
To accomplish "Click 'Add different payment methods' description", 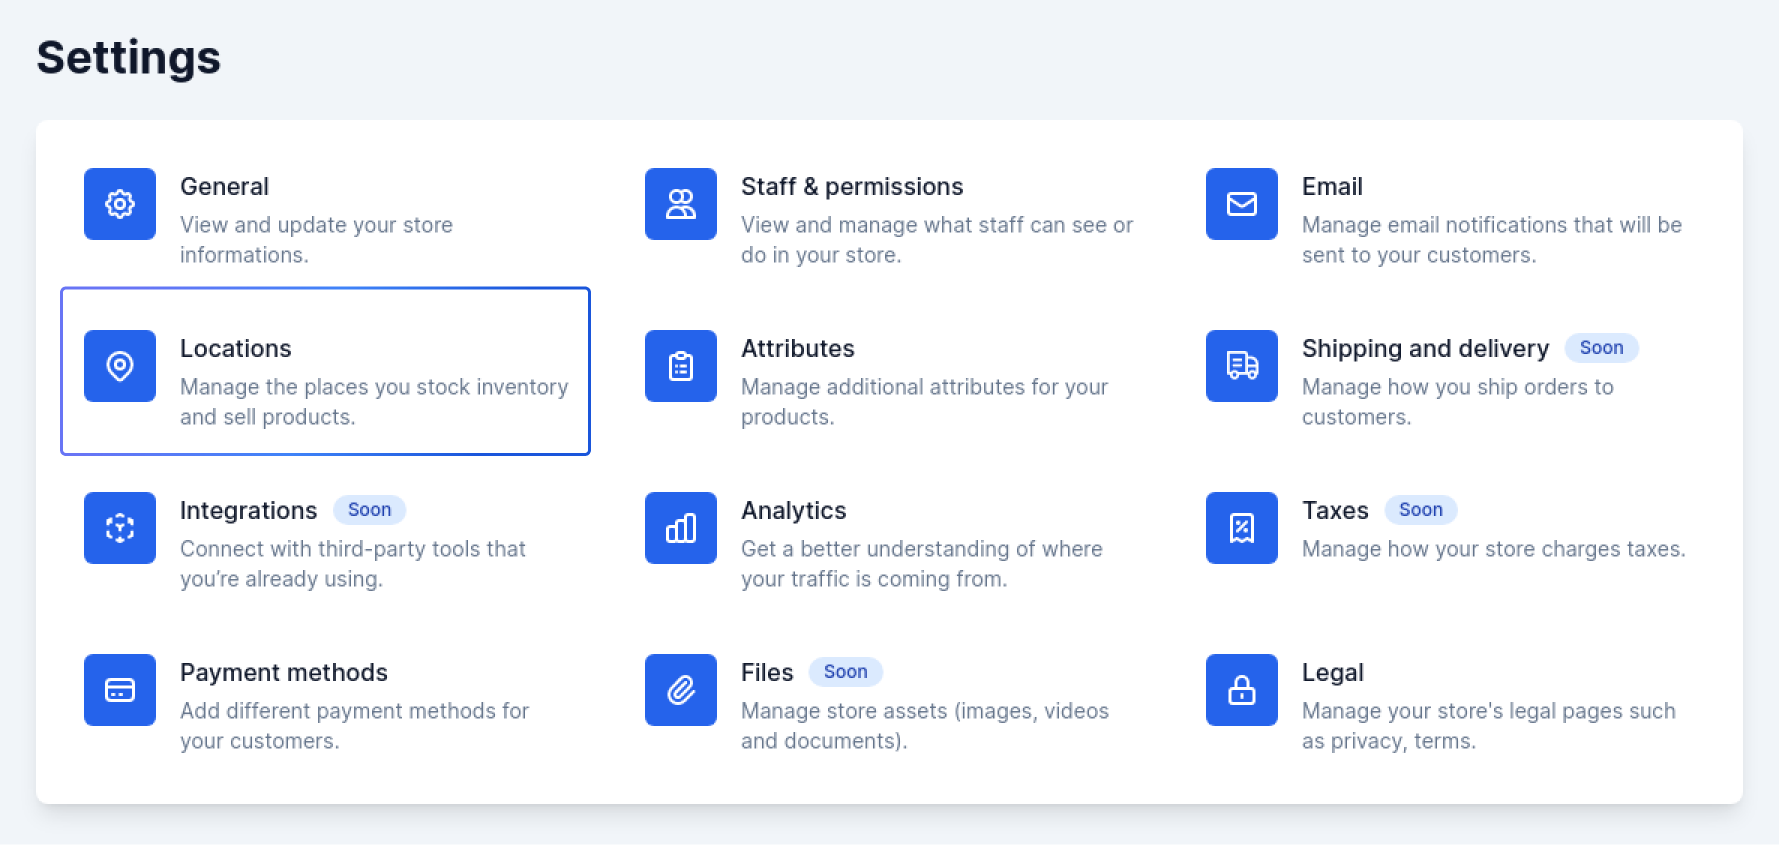I will pos(354,726).
